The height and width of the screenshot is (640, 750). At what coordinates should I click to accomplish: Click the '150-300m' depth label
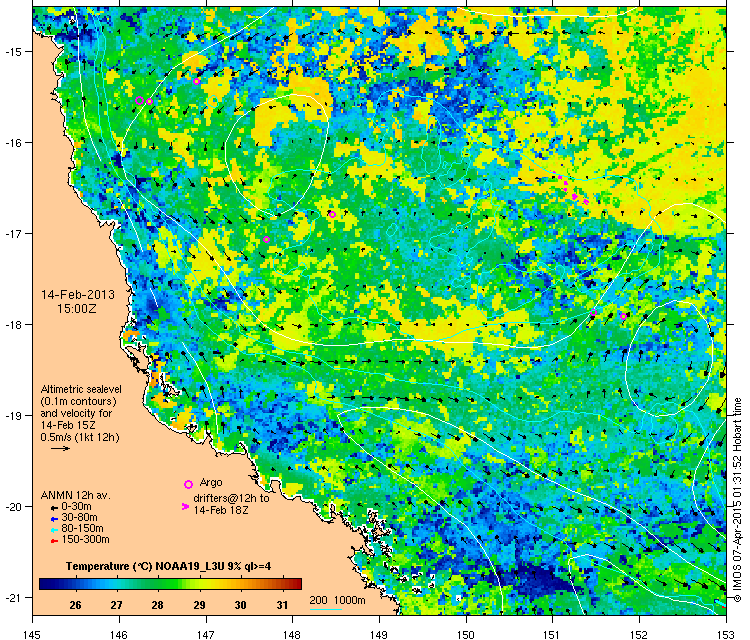86,540
